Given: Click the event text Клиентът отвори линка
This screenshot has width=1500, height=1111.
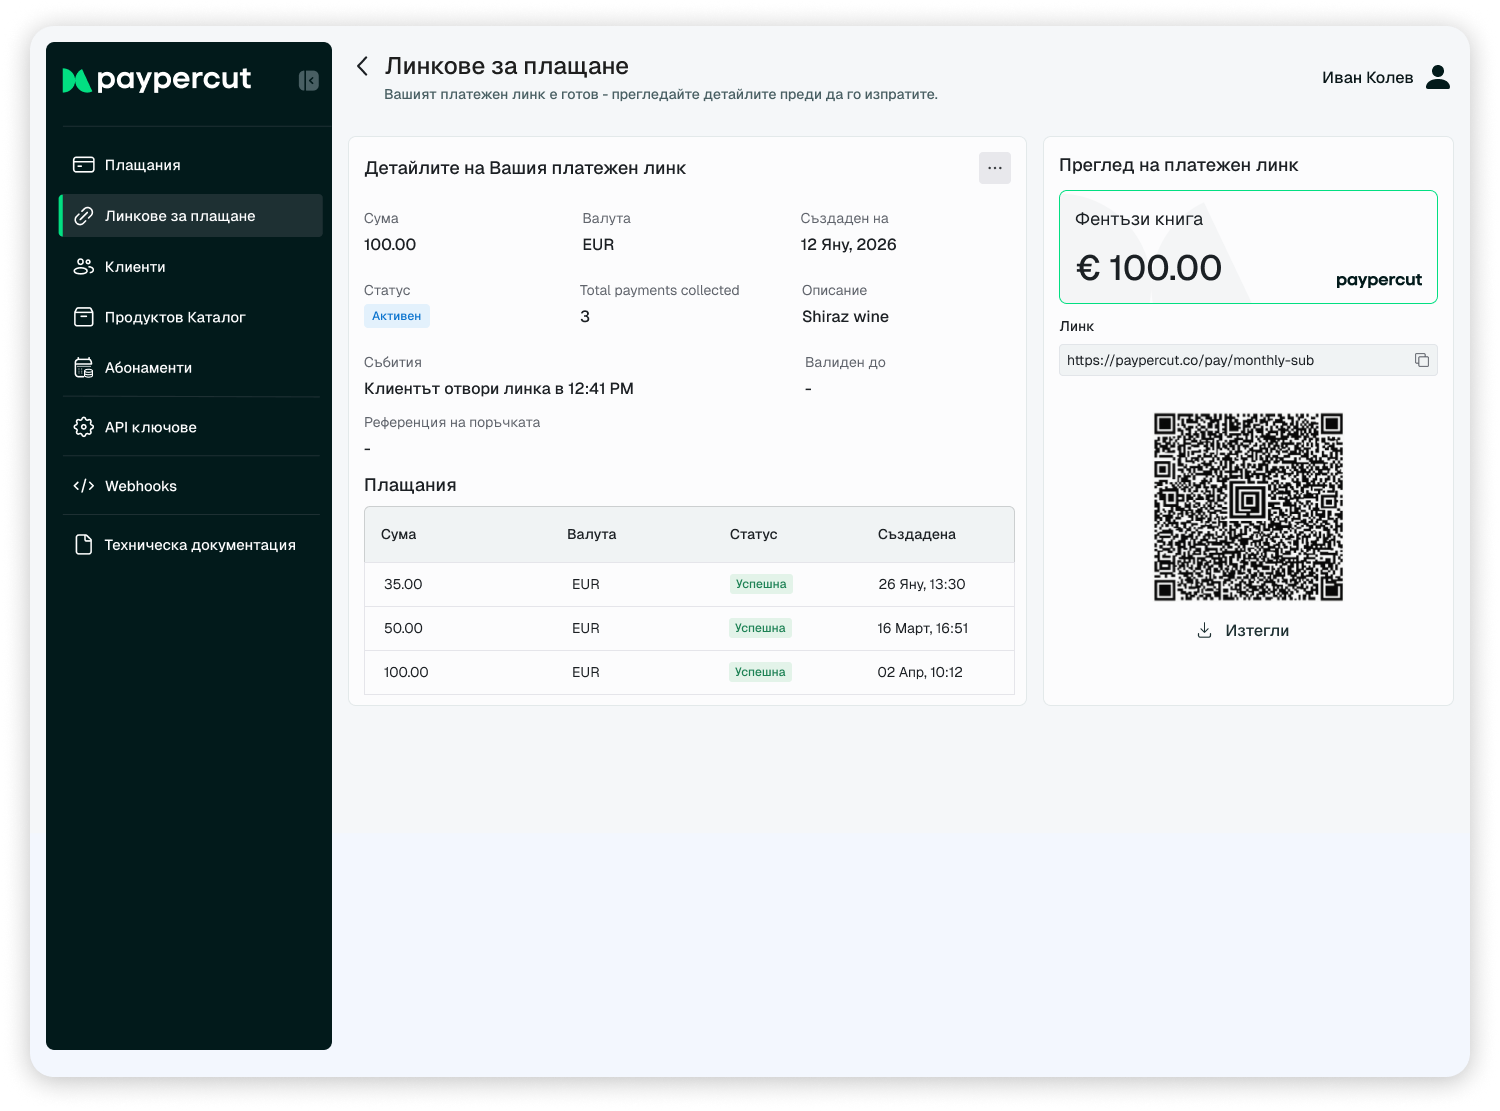Looking at the screenshot, I should pyautogui.click(x=499, y=388).
